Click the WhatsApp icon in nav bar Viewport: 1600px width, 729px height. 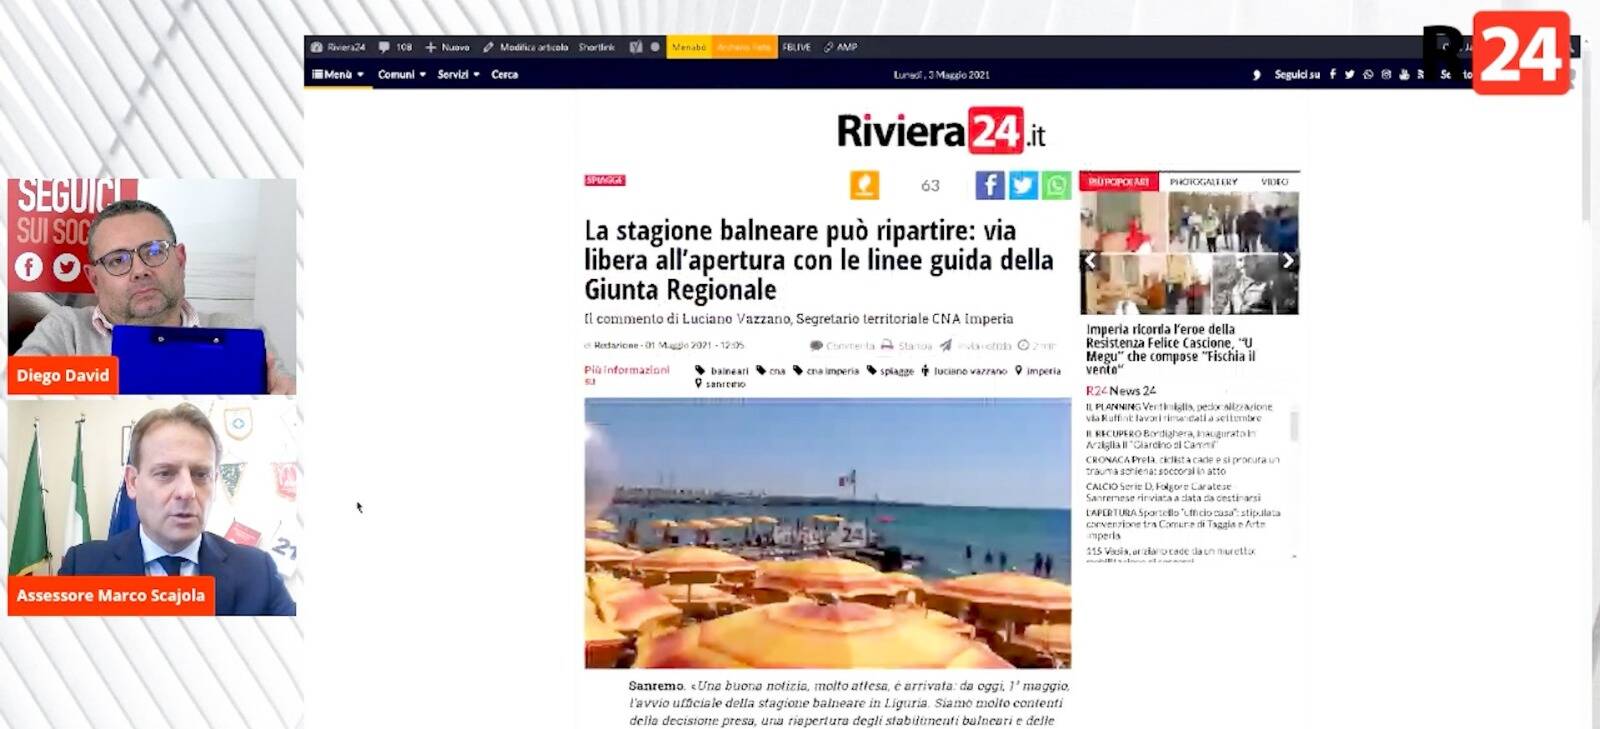click(x=1368, y=75)
